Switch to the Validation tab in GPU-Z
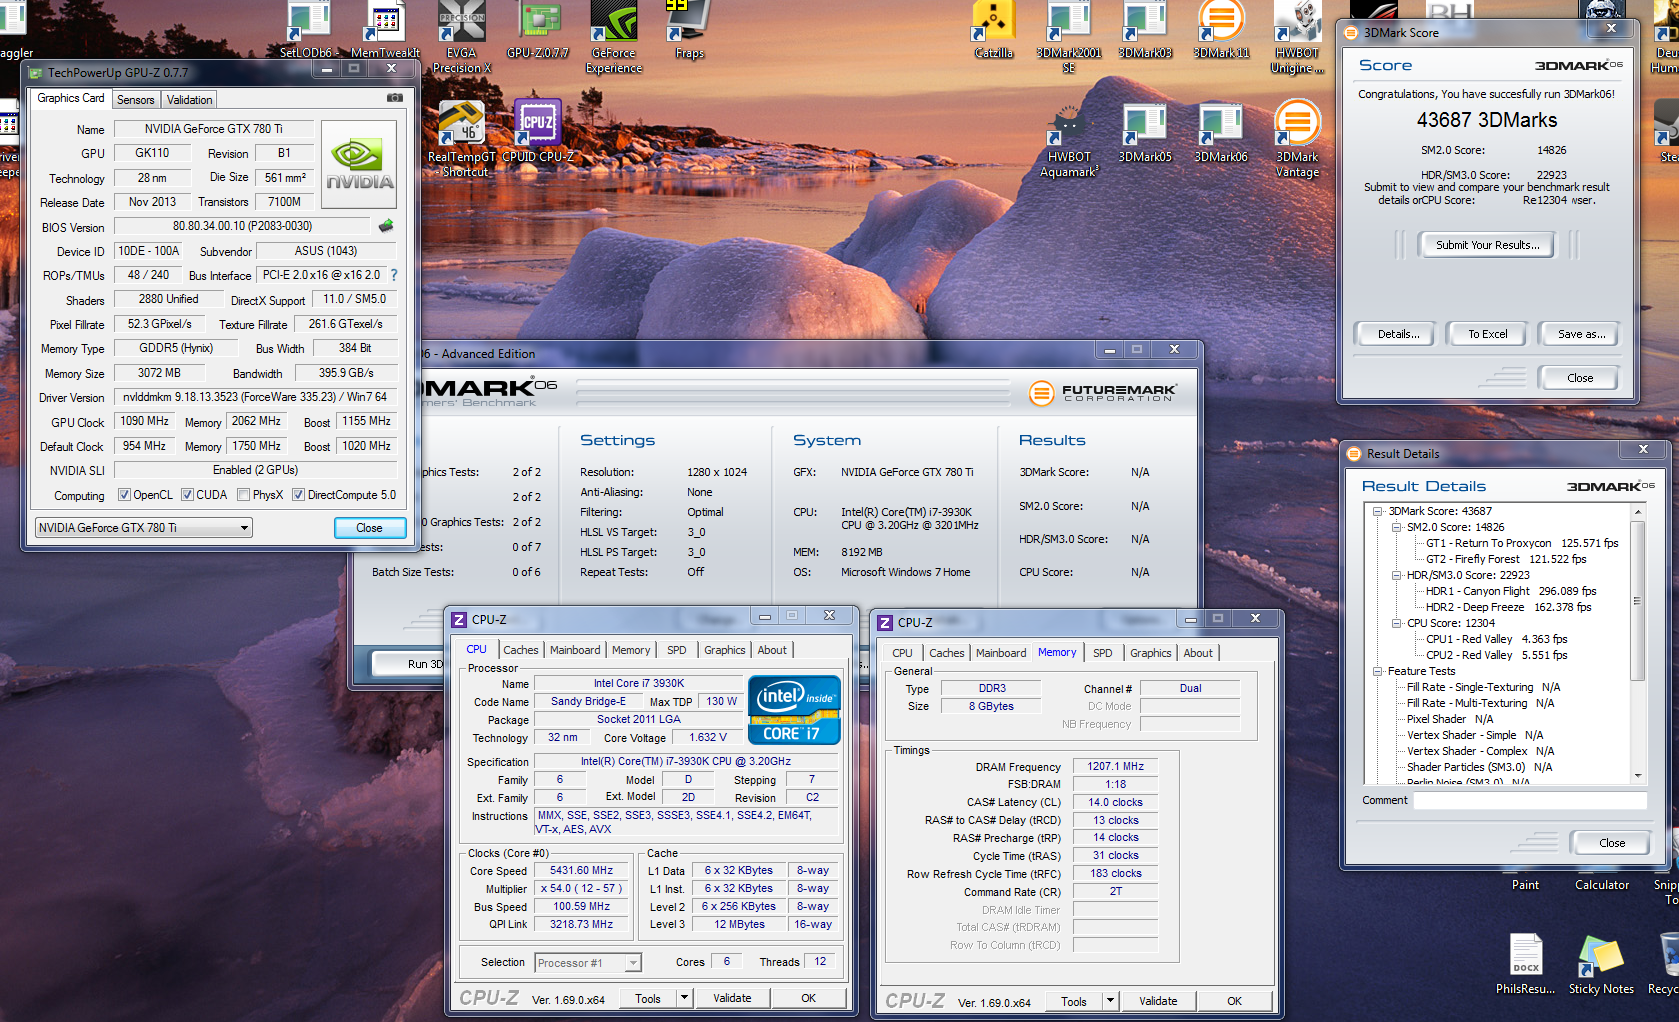The height and width of the screenshot is (1022, 1679). pos(189,99)
